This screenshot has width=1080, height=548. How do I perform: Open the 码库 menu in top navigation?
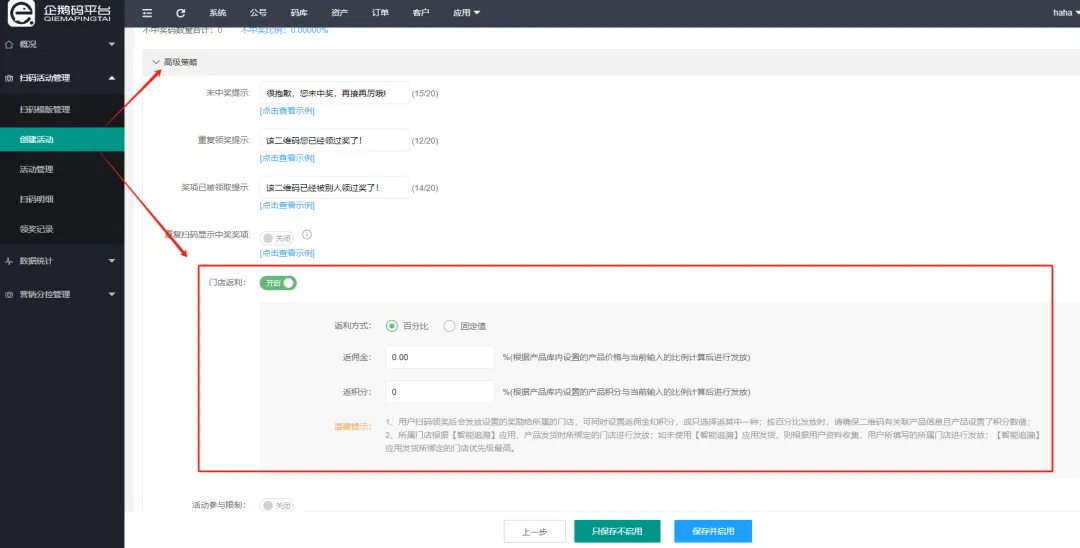(299, 13)
